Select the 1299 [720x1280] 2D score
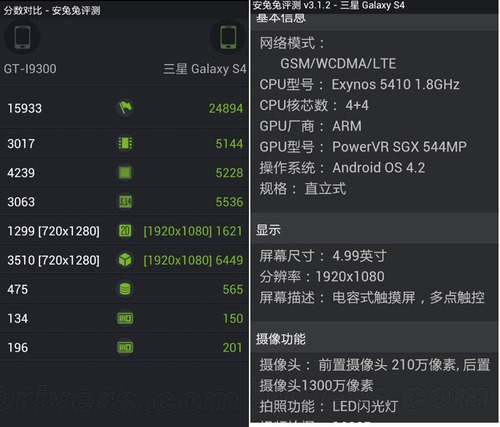The image size is (500, 427). coord(53,231)
